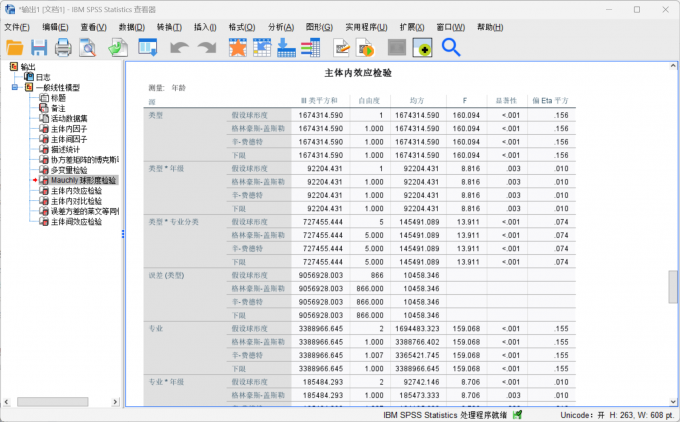Image resolution: width=680 pixels, height=422 pixels.
Task: Collapse the 一般线性模型 tree node
Action: tap(15, 87)
